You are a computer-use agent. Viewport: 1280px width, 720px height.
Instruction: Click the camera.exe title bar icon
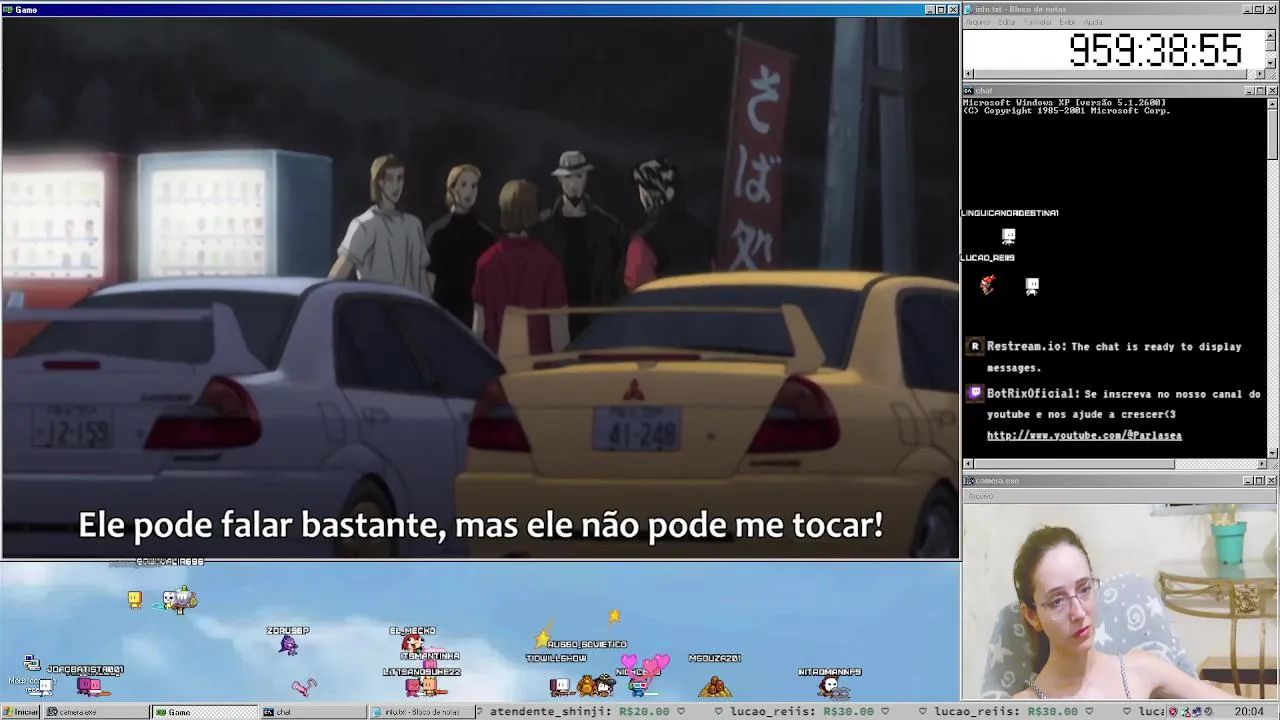click(x=969, y=481)
